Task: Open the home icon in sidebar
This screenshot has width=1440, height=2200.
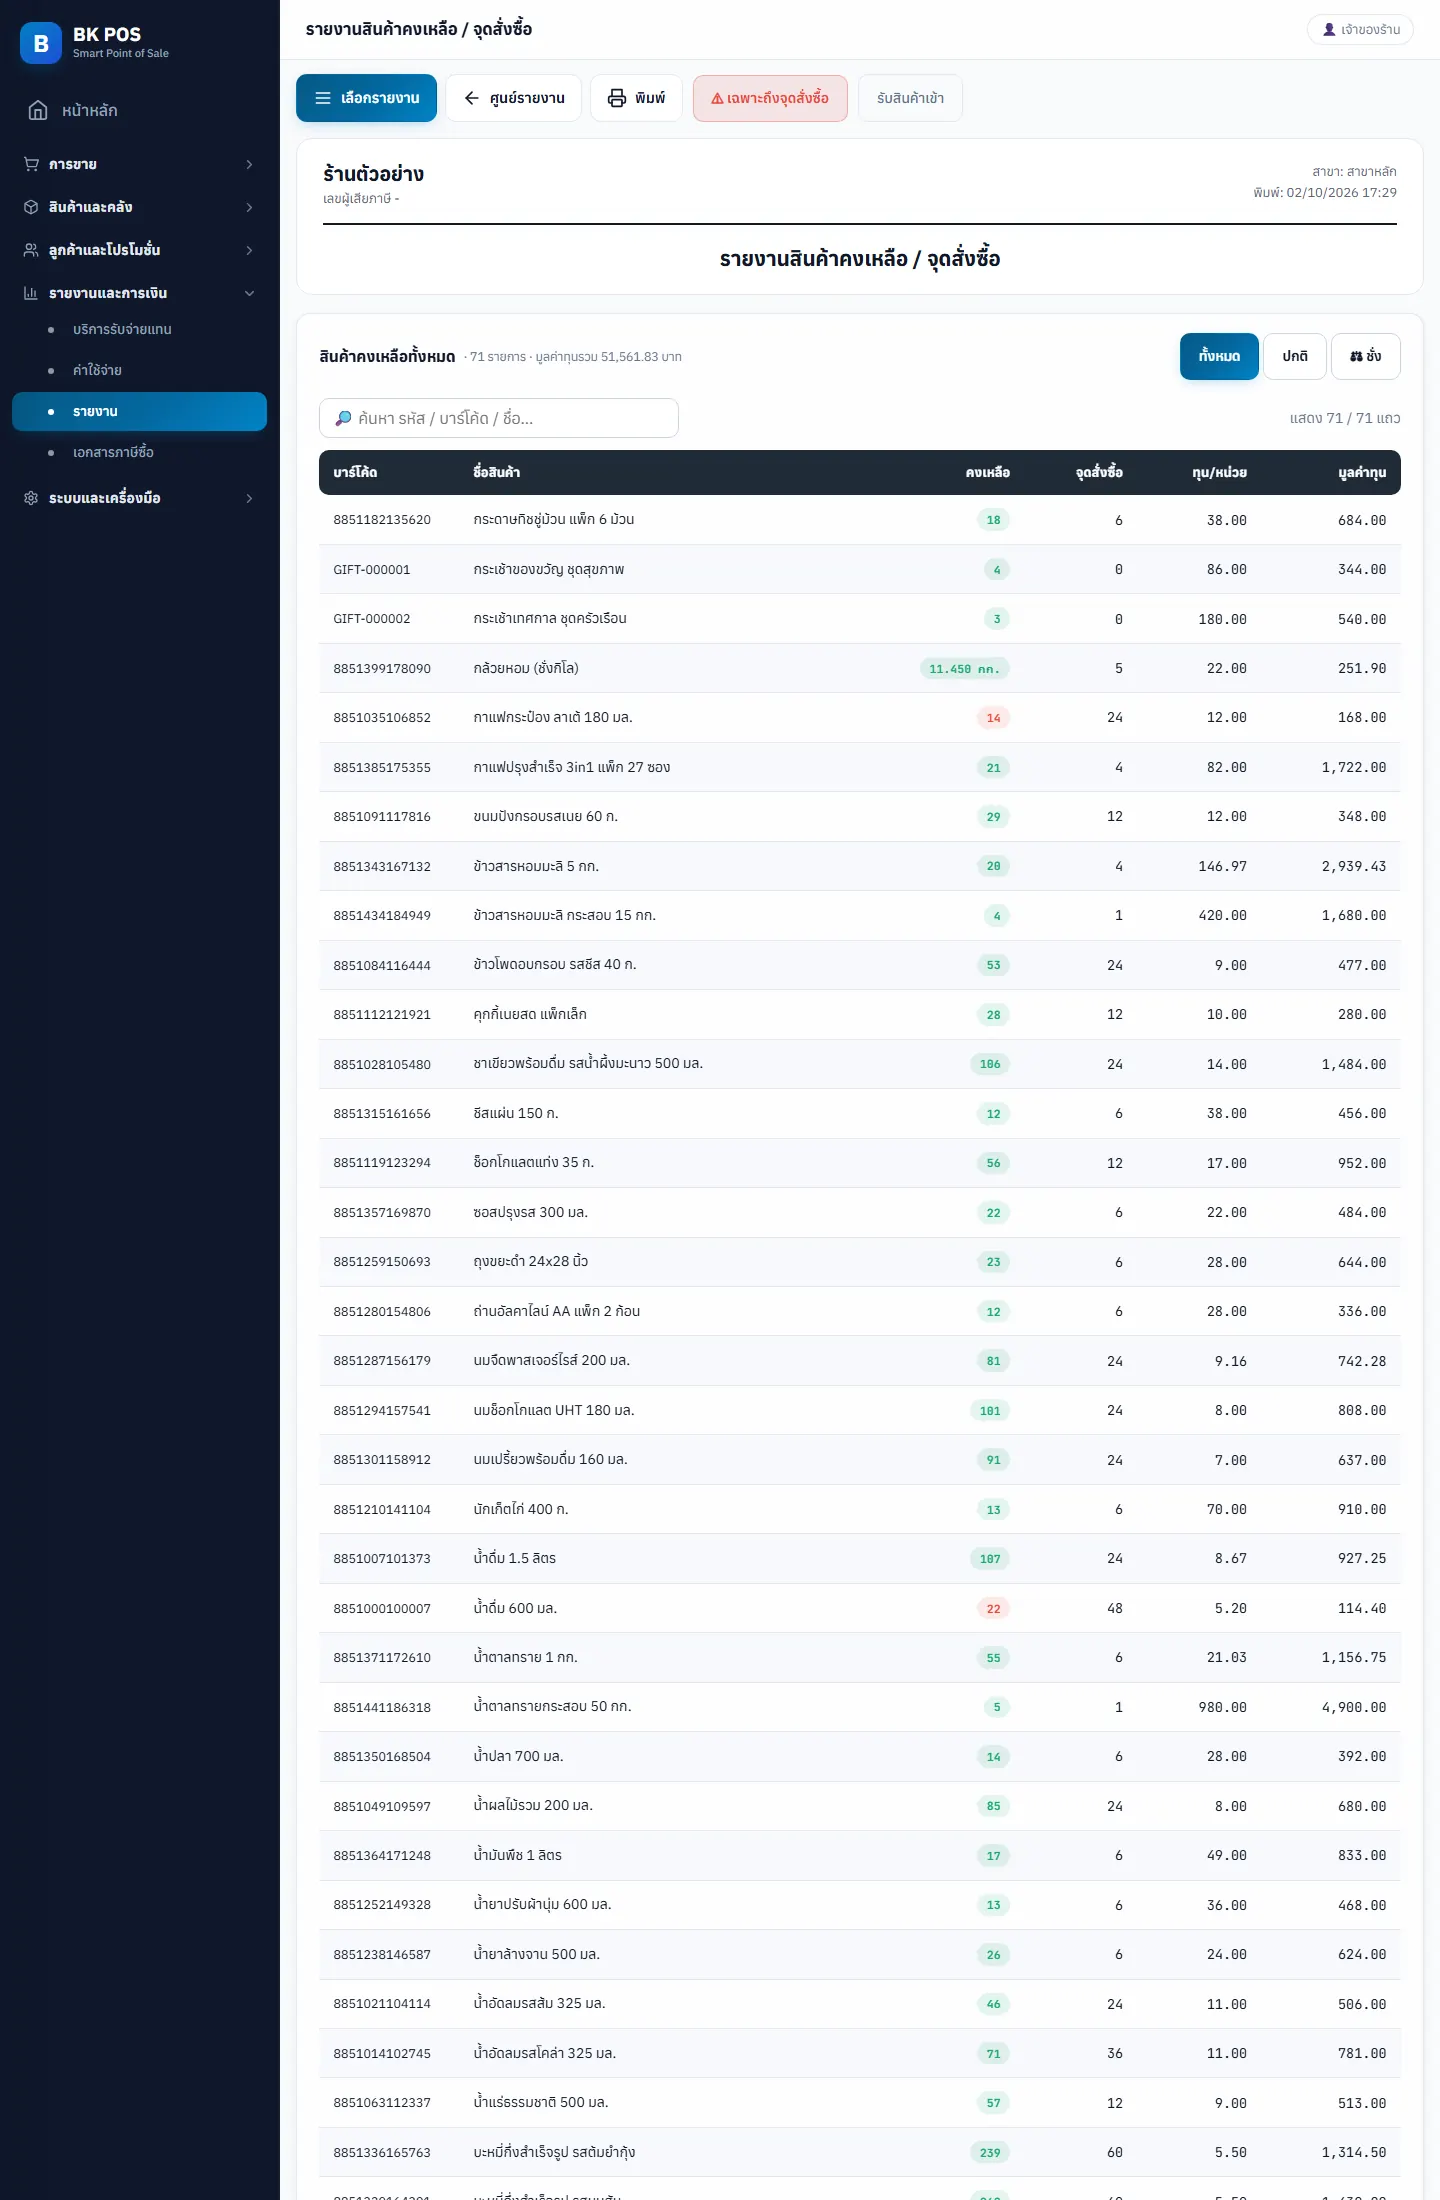Action: tap(38, 110)
